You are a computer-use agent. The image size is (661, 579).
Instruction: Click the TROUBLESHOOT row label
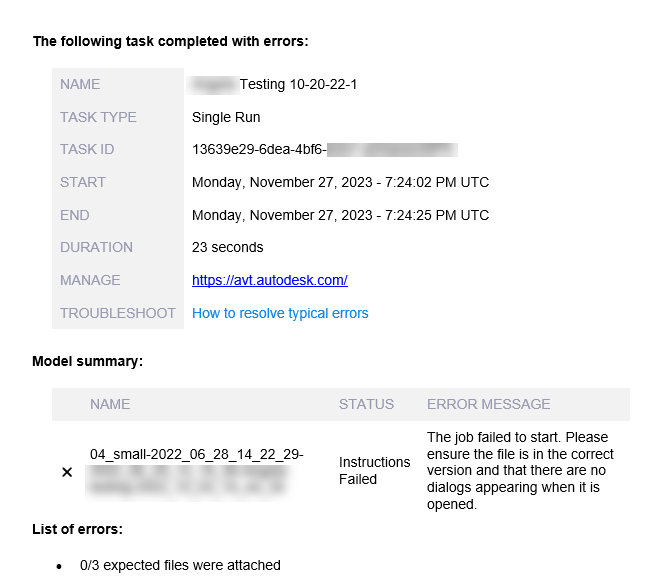[x=117, y=314]
